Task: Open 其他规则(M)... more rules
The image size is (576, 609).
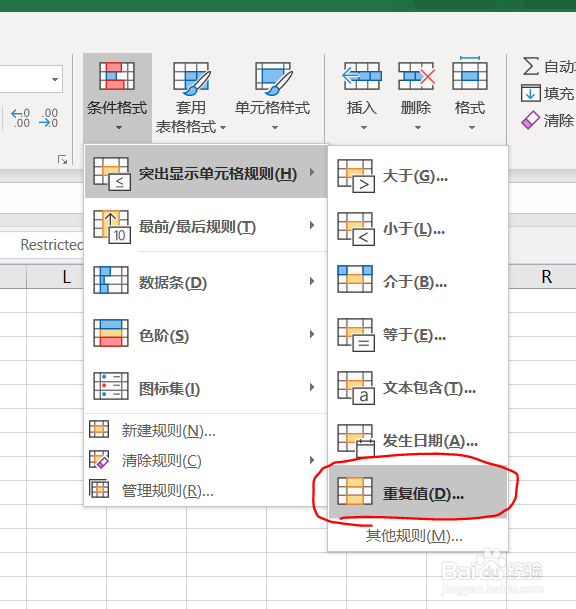Action: tap(418, 536)
